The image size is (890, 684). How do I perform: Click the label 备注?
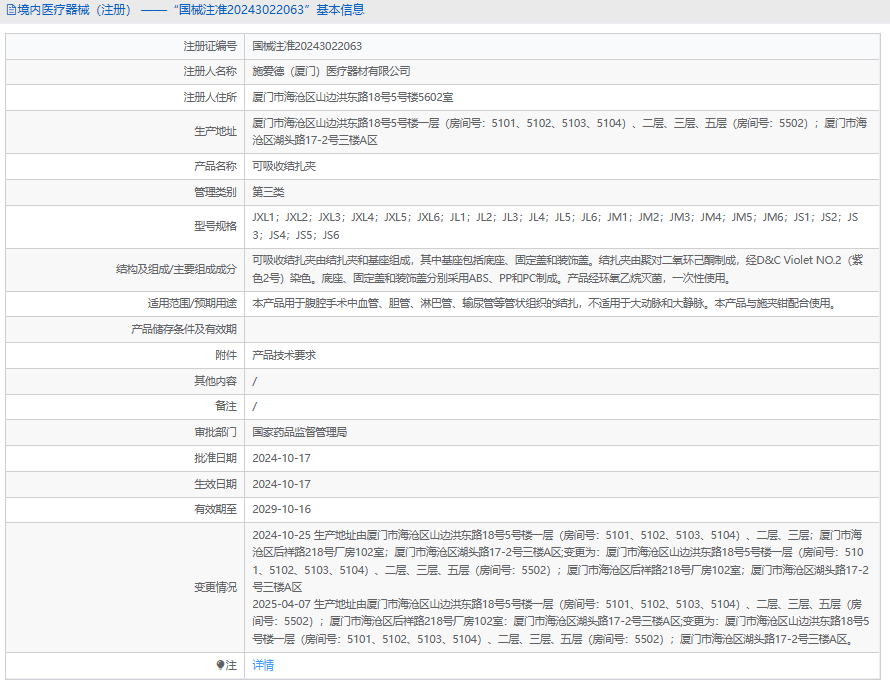pos(226,406)
